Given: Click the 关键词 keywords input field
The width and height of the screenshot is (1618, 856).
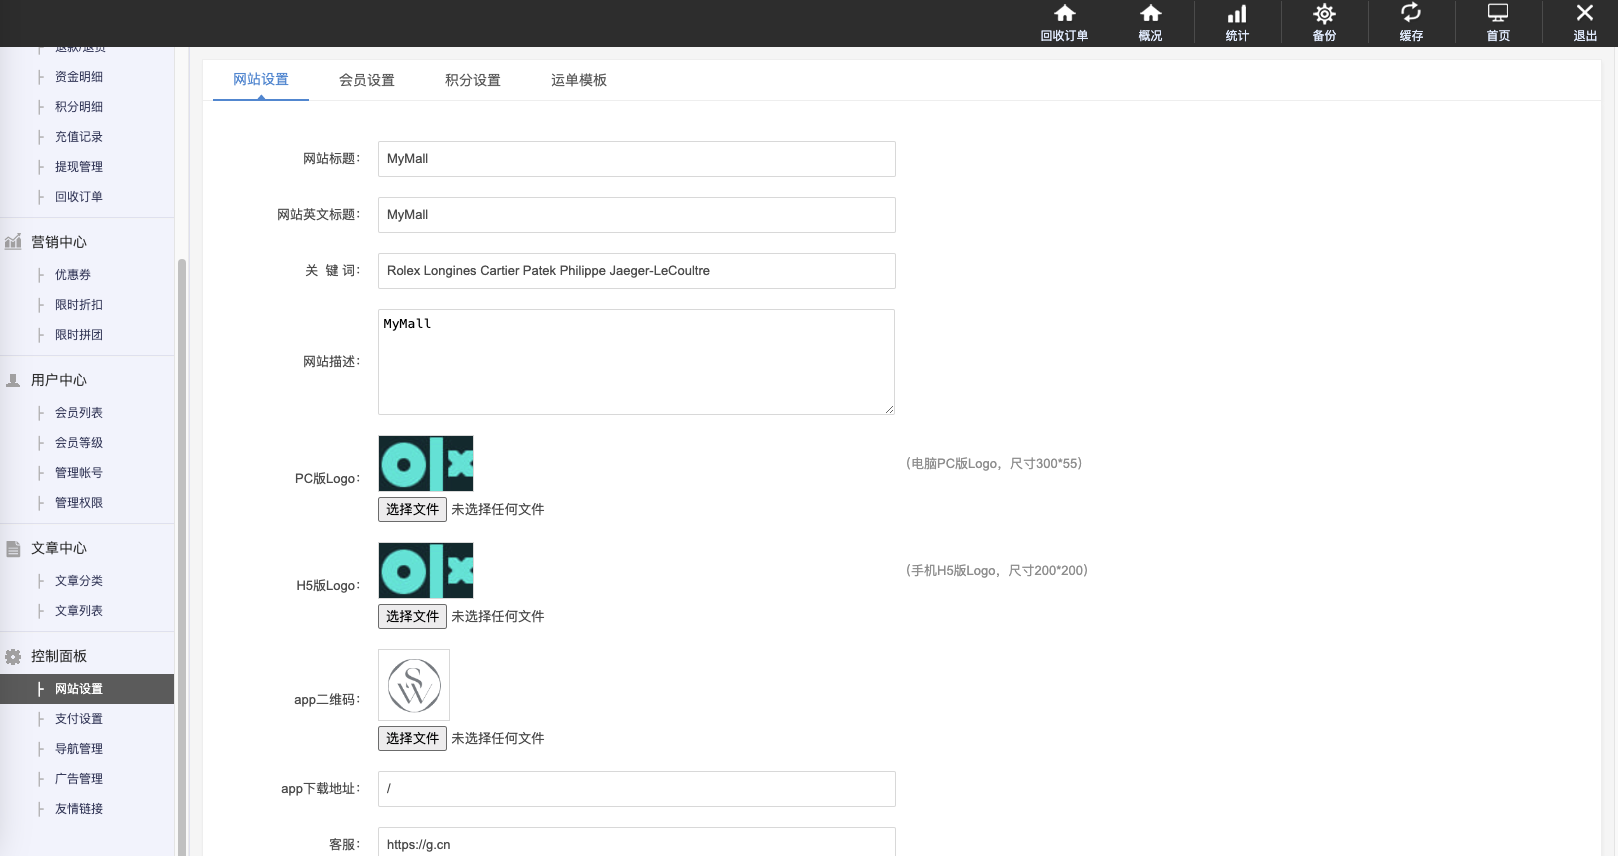Looking at the screenshot, I should tap(636, 271).
